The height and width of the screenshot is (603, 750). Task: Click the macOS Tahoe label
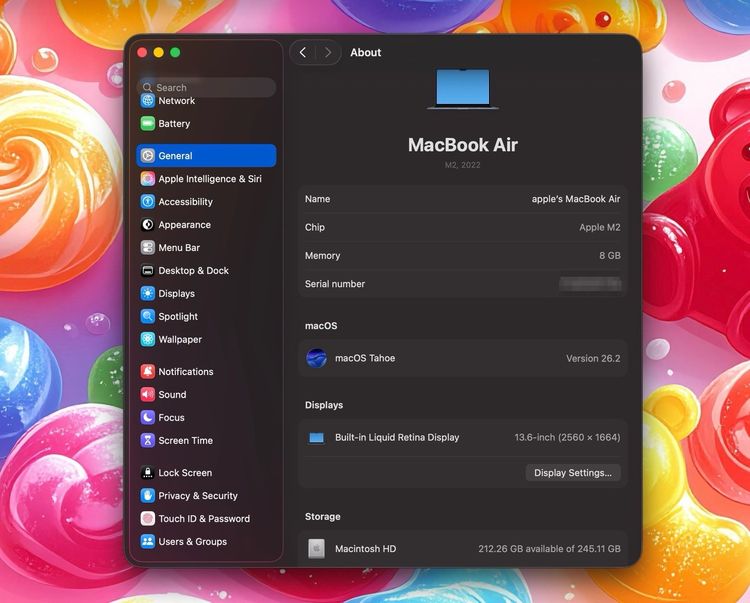pyautogui.click(x=365, y=358)
